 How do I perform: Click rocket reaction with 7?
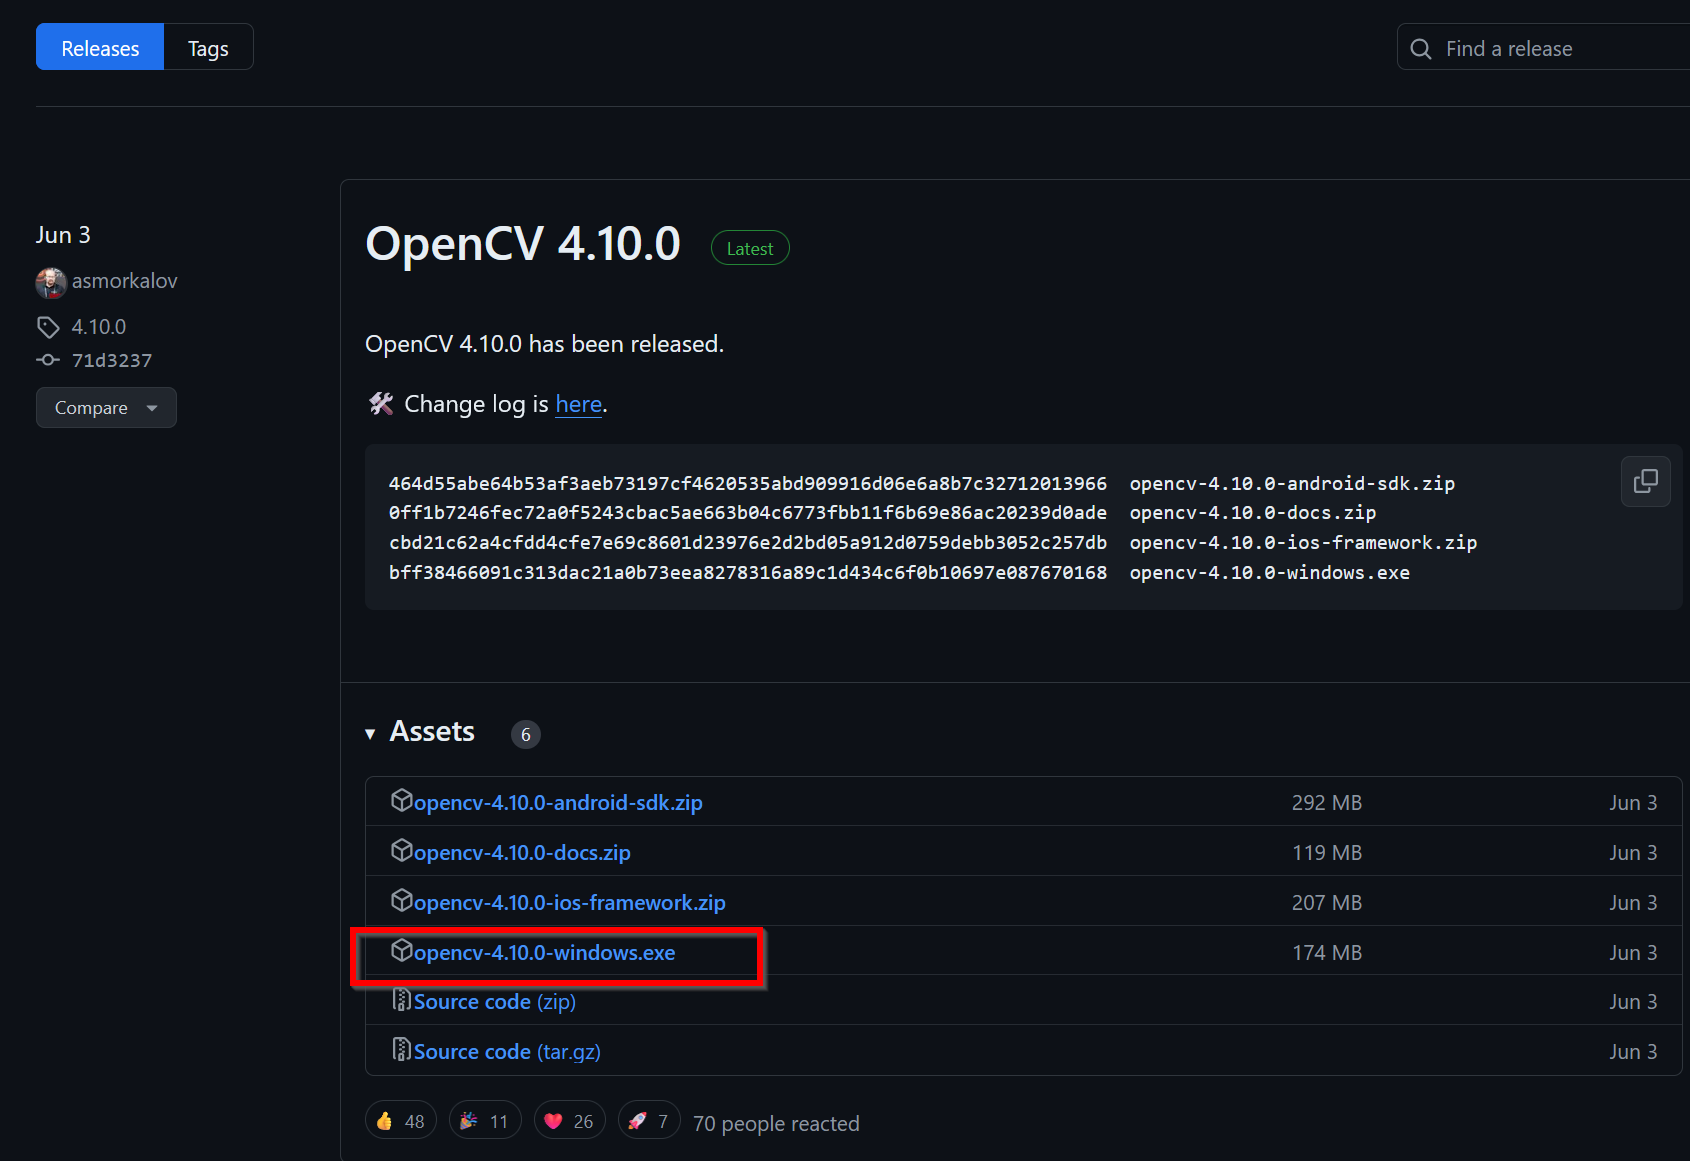click(x=649, y=1121)
